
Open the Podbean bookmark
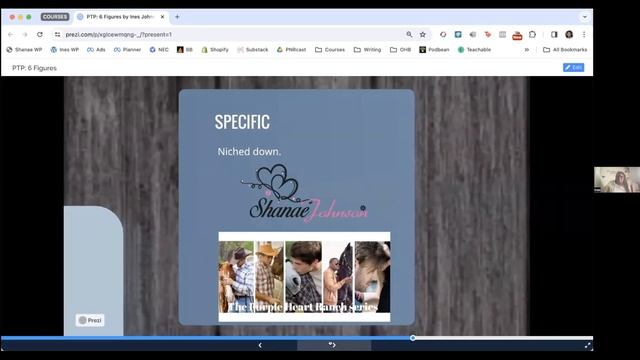click(434, 50)
